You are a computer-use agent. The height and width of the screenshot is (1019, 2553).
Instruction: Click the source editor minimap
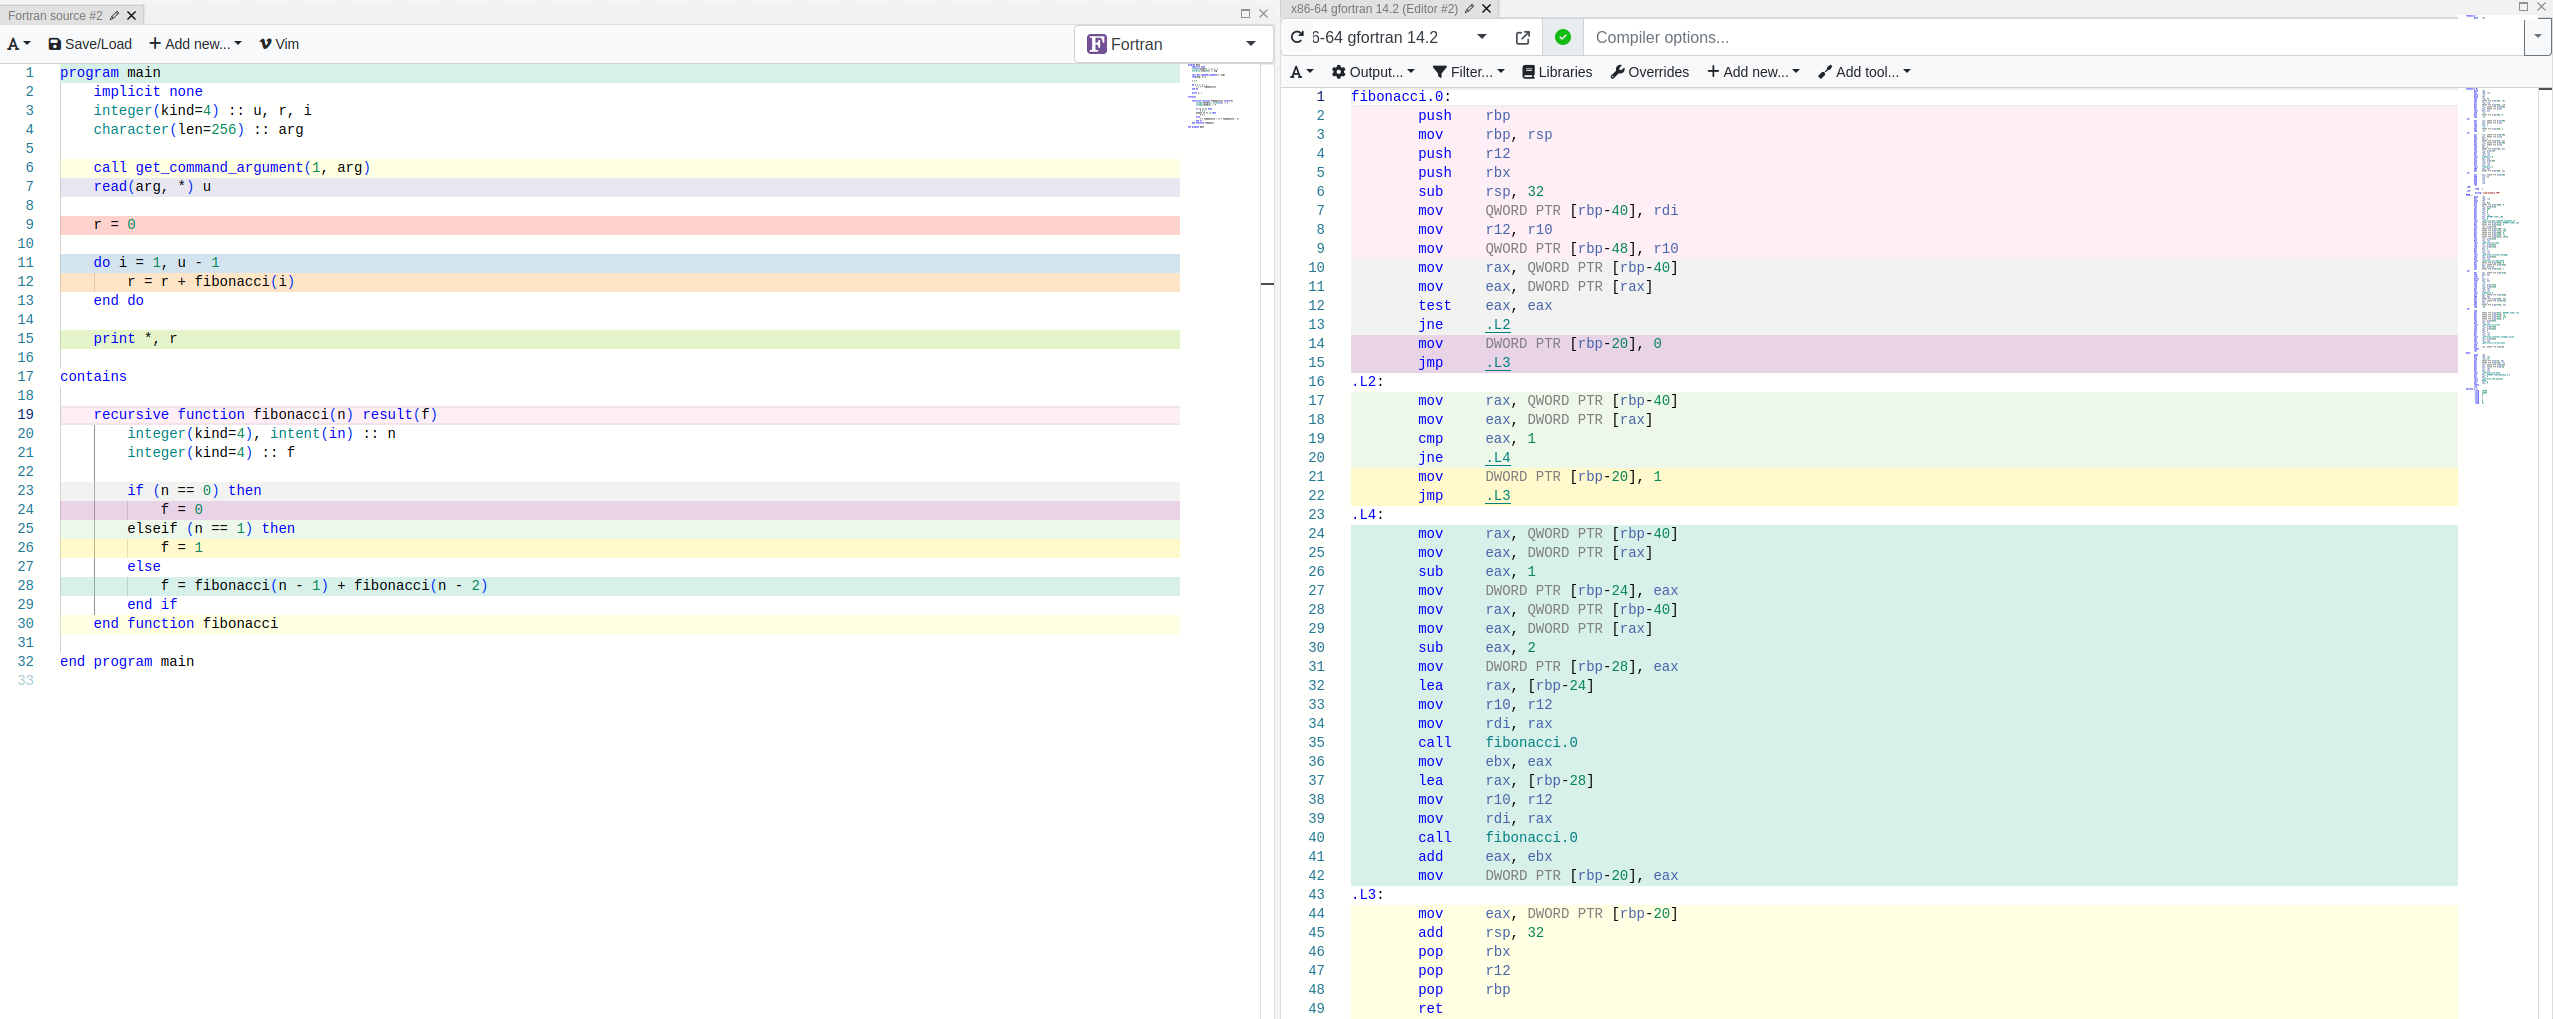click(x=1217, y=96)
